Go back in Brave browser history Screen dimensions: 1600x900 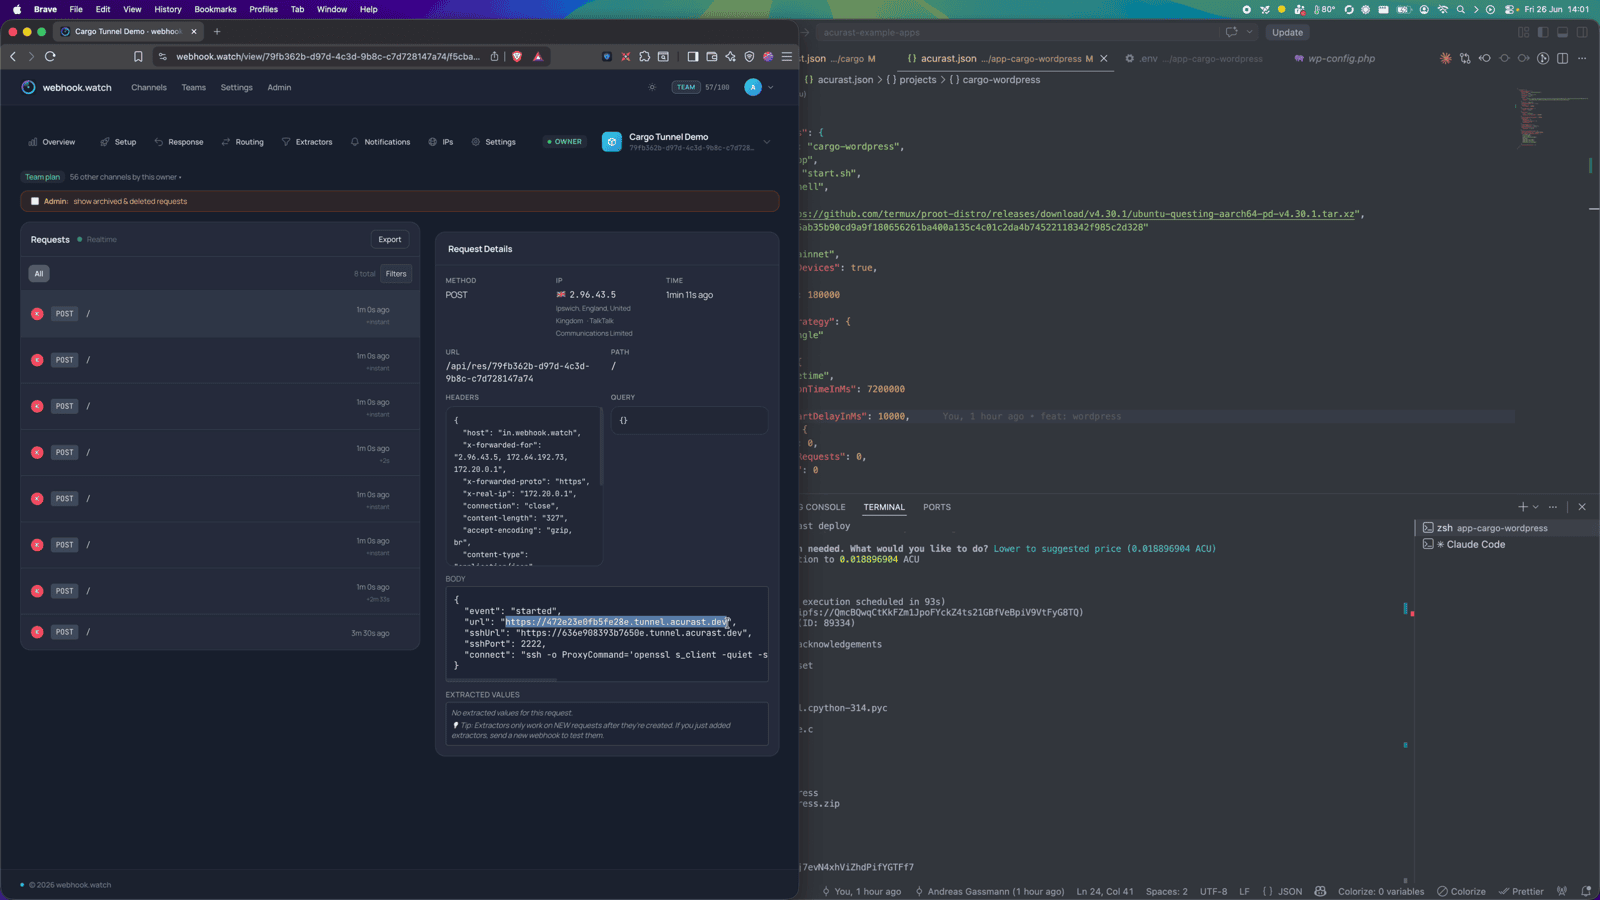(13, 57)
